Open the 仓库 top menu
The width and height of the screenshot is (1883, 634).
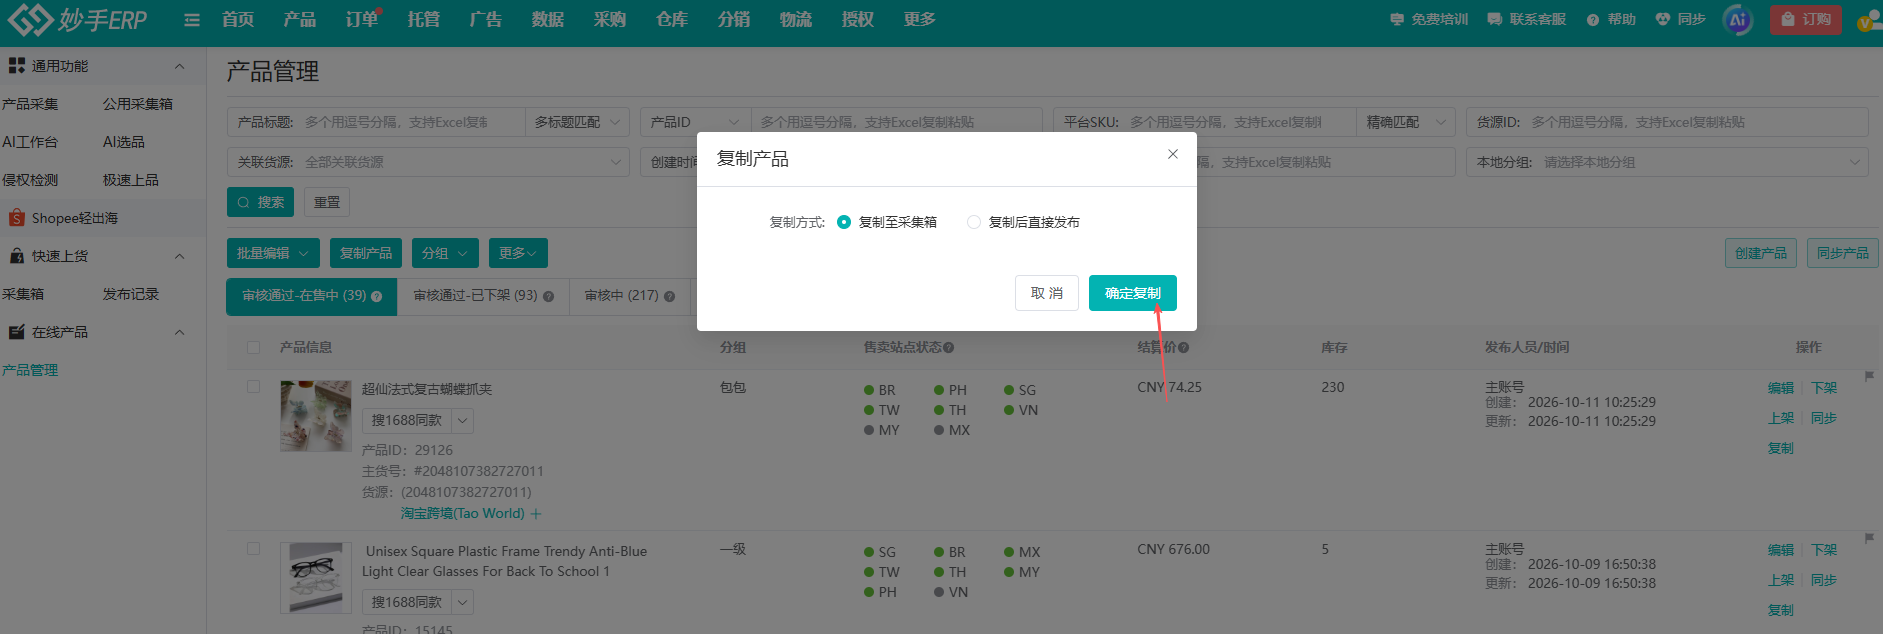[671, 19]
